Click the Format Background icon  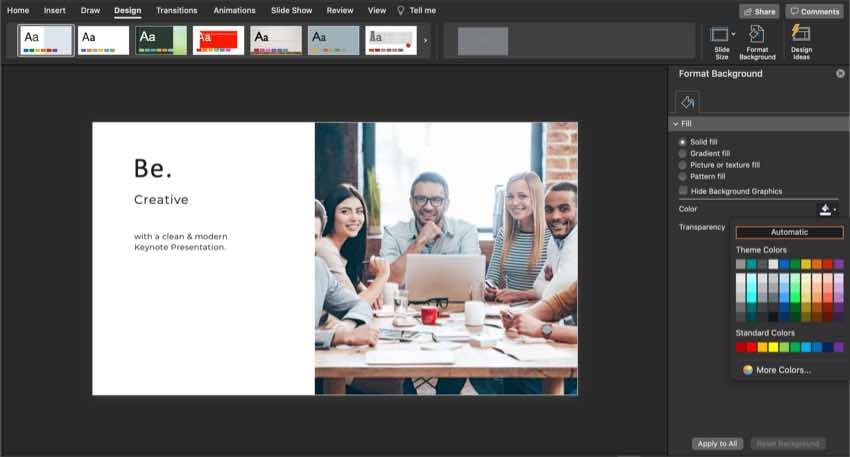point(757,34)
